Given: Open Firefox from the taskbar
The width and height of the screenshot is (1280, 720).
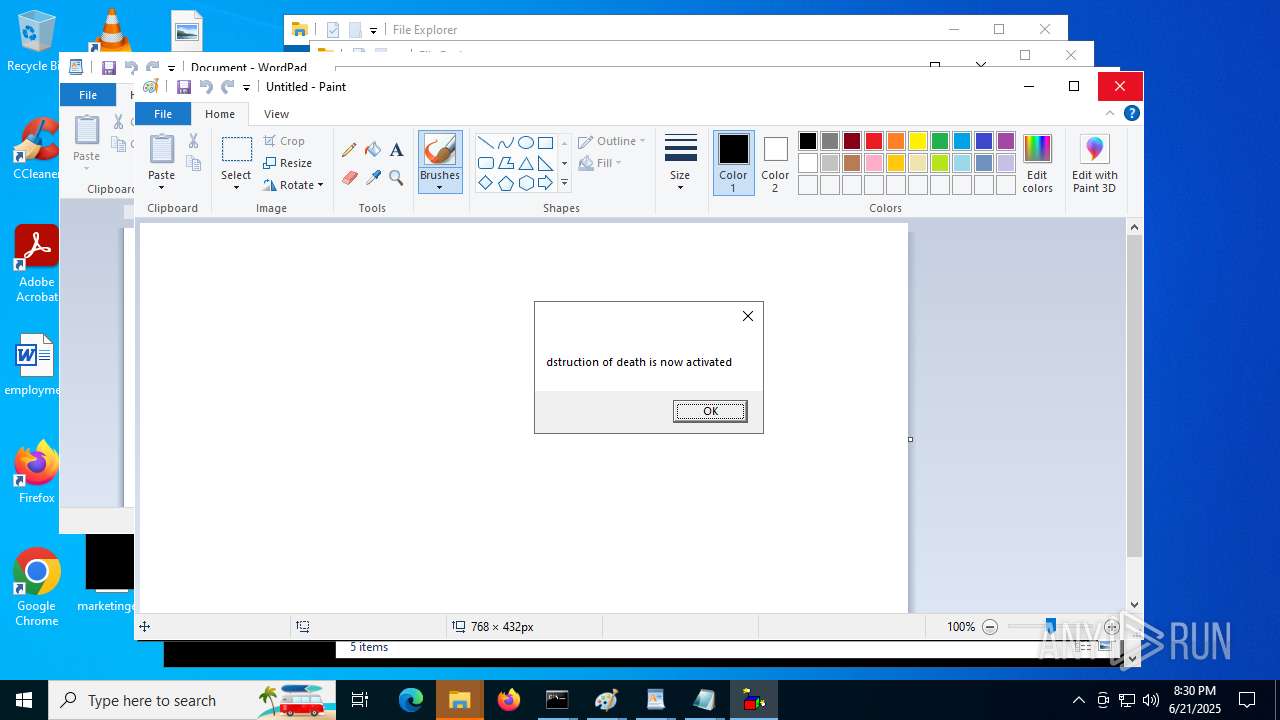Looking at the screenshot, I should pyautogui.click(x=509, y=700).
